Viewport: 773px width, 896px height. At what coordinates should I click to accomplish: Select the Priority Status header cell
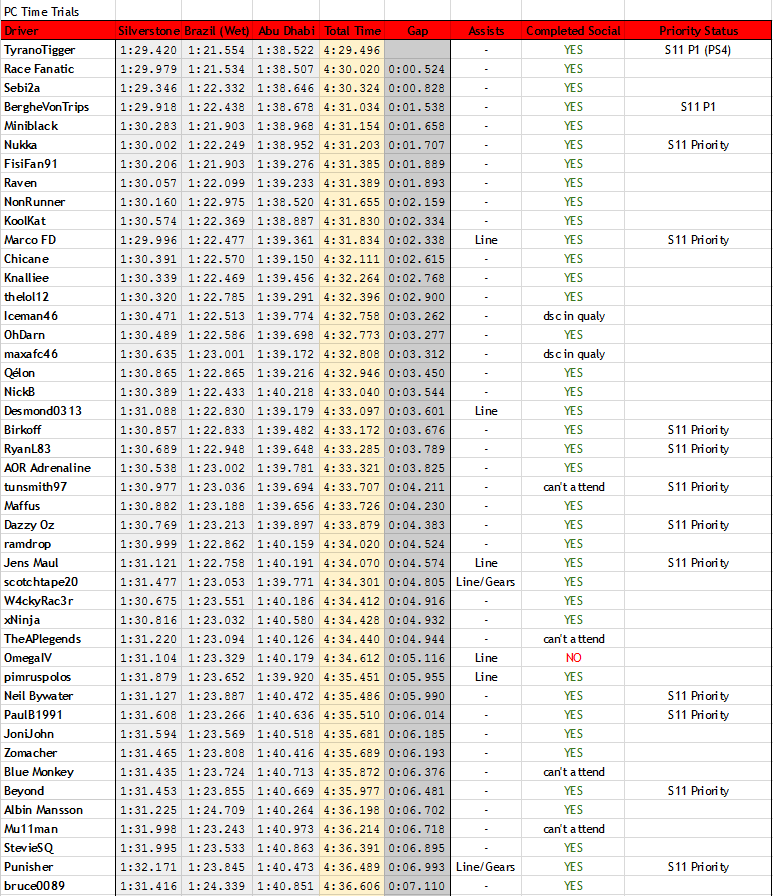click(698, 31)
